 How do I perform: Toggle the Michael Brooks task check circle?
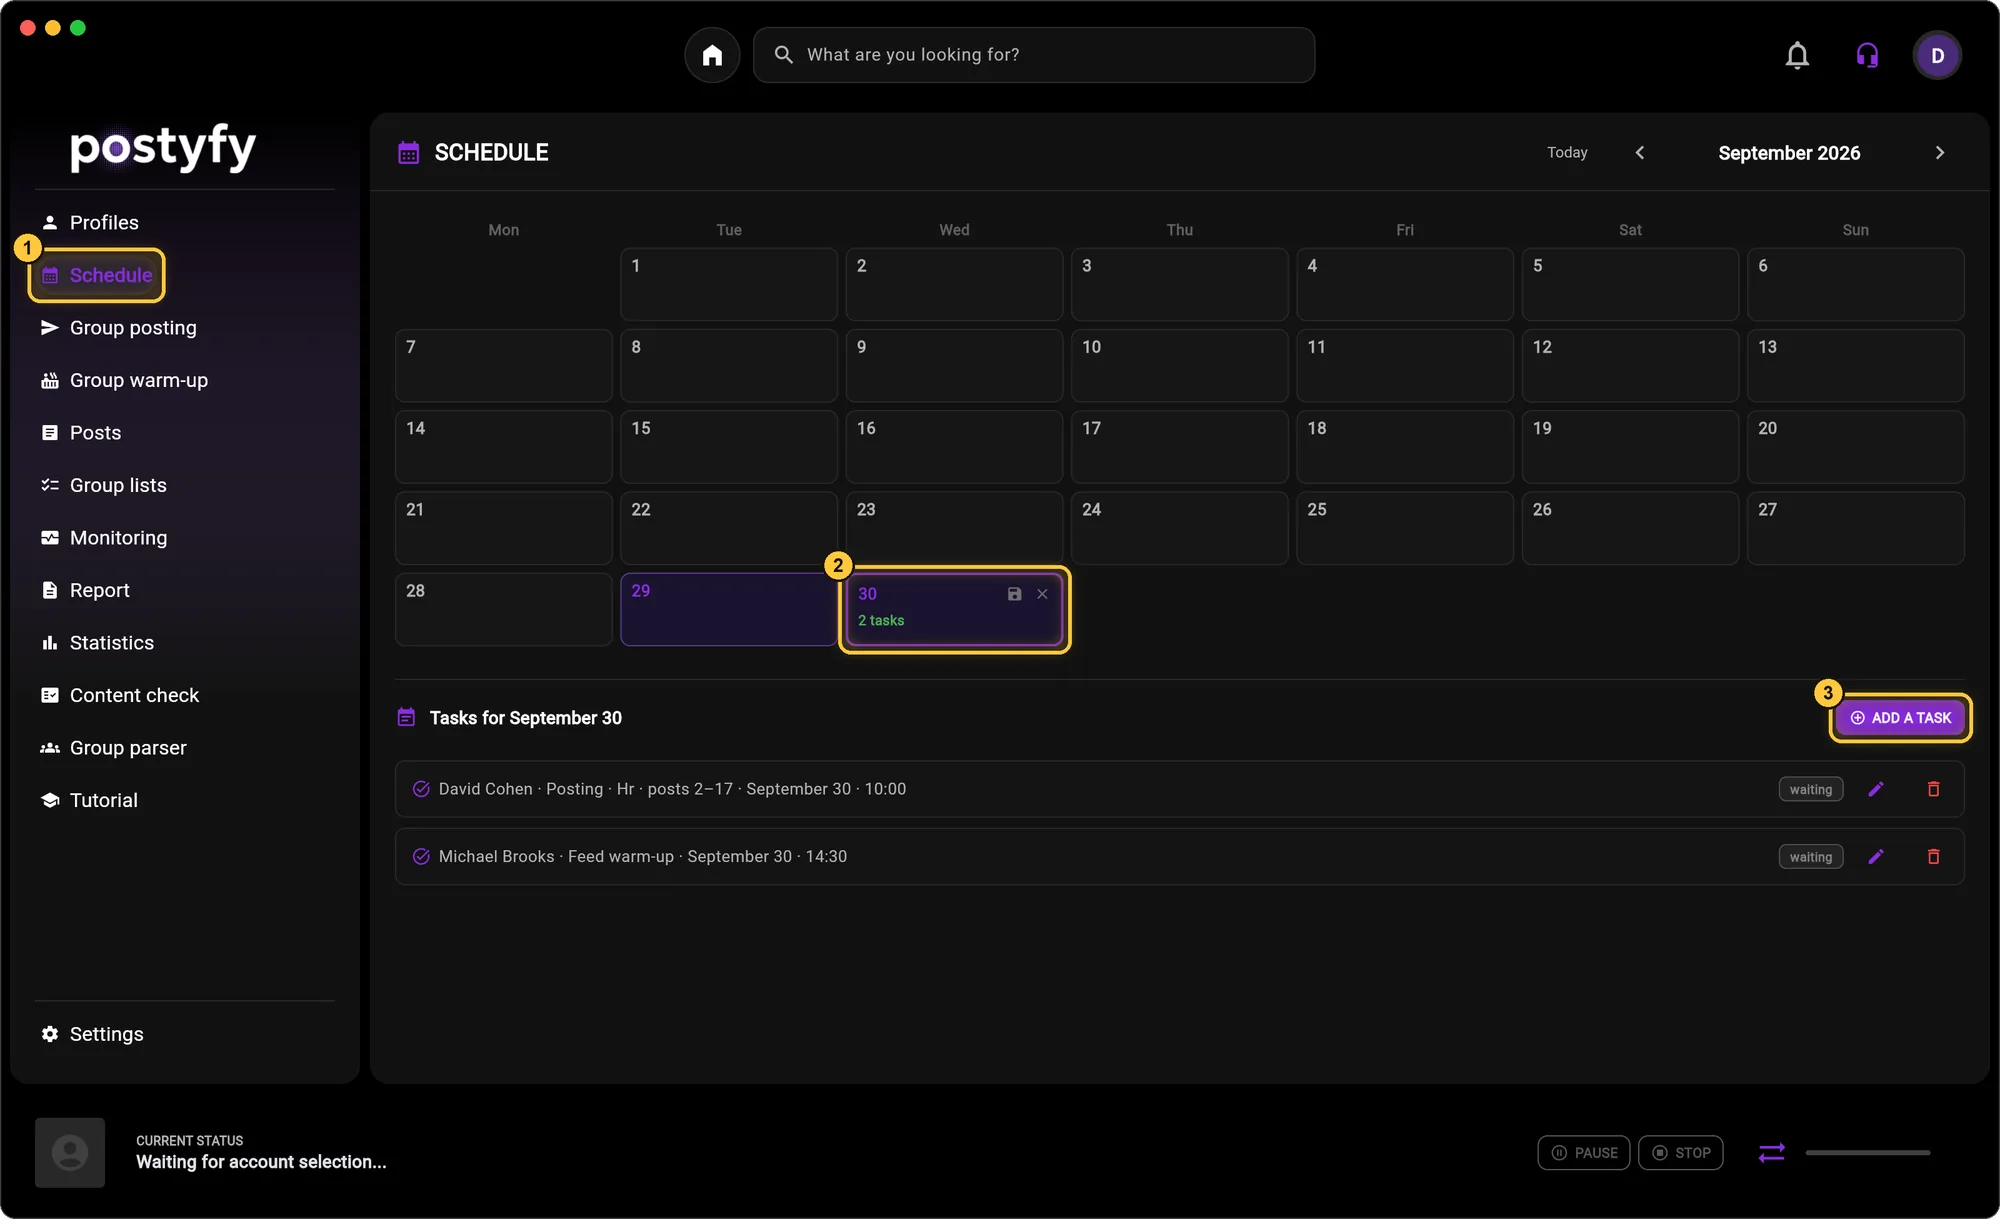click(x=421, y=857)
